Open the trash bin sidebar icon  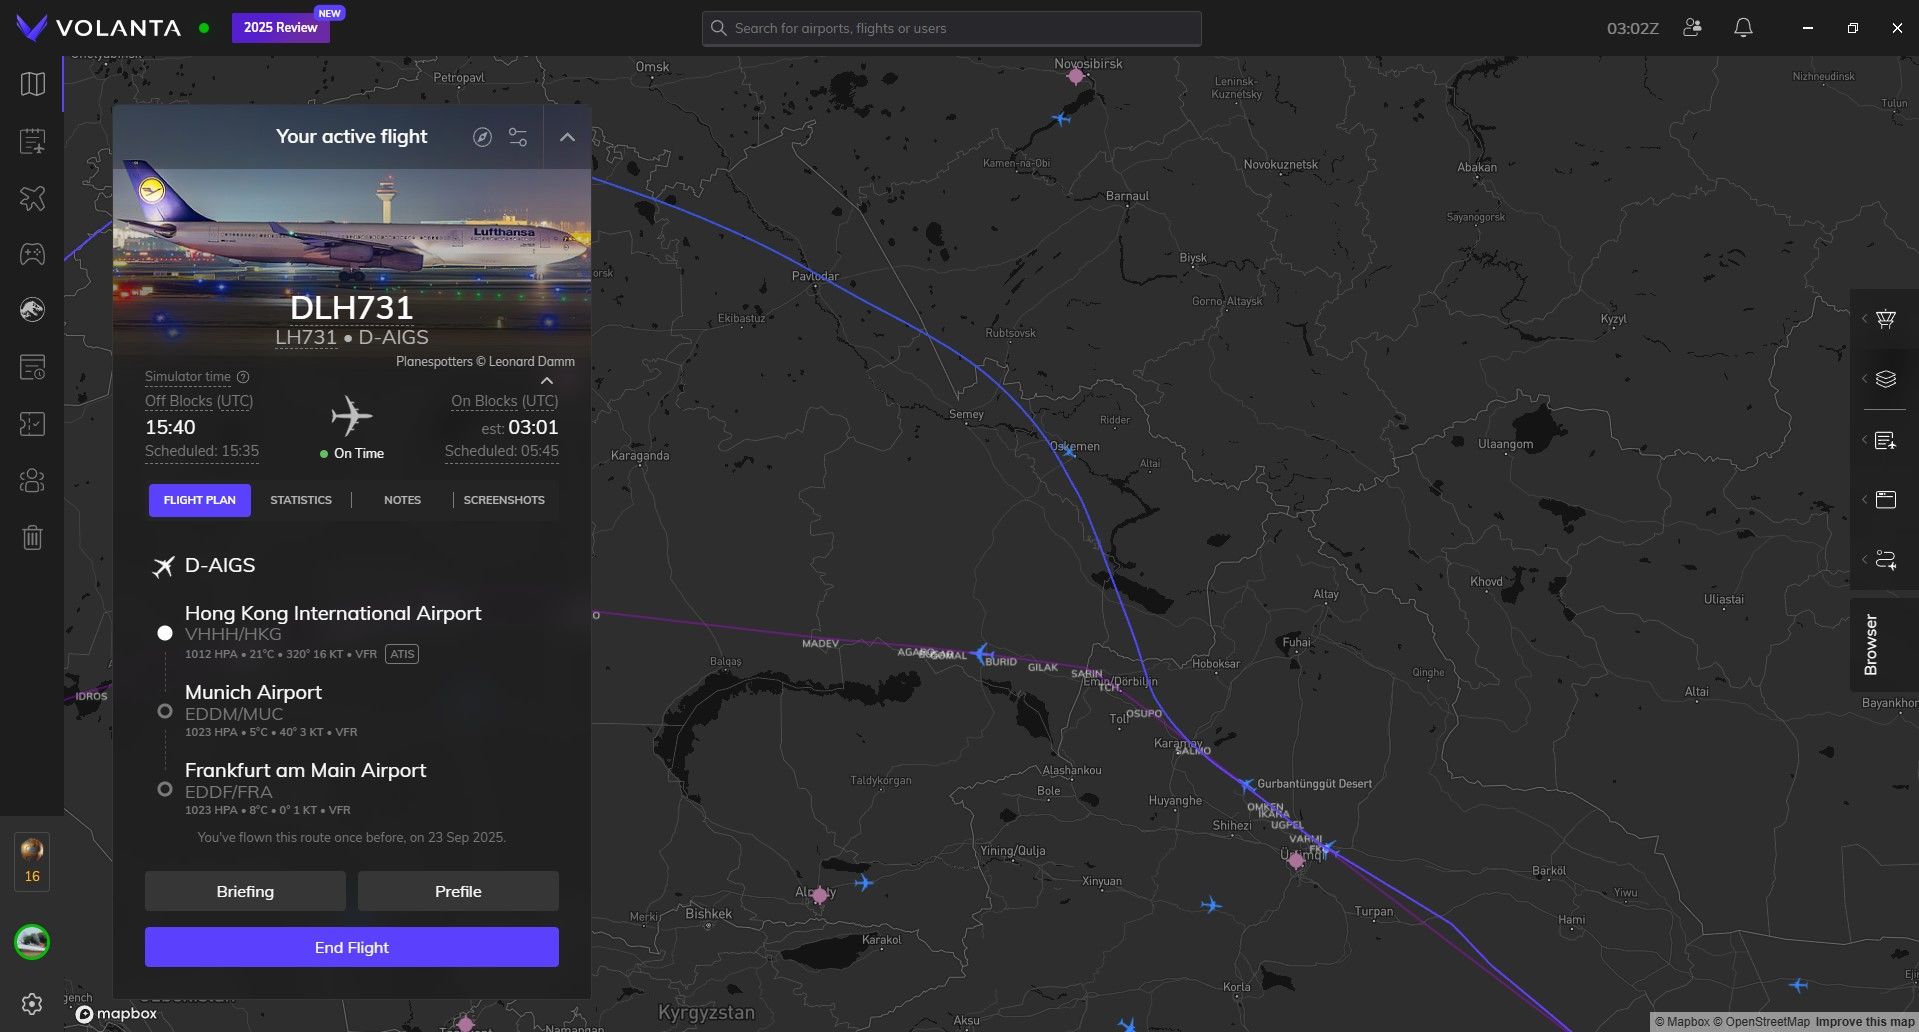pos(33,538)
